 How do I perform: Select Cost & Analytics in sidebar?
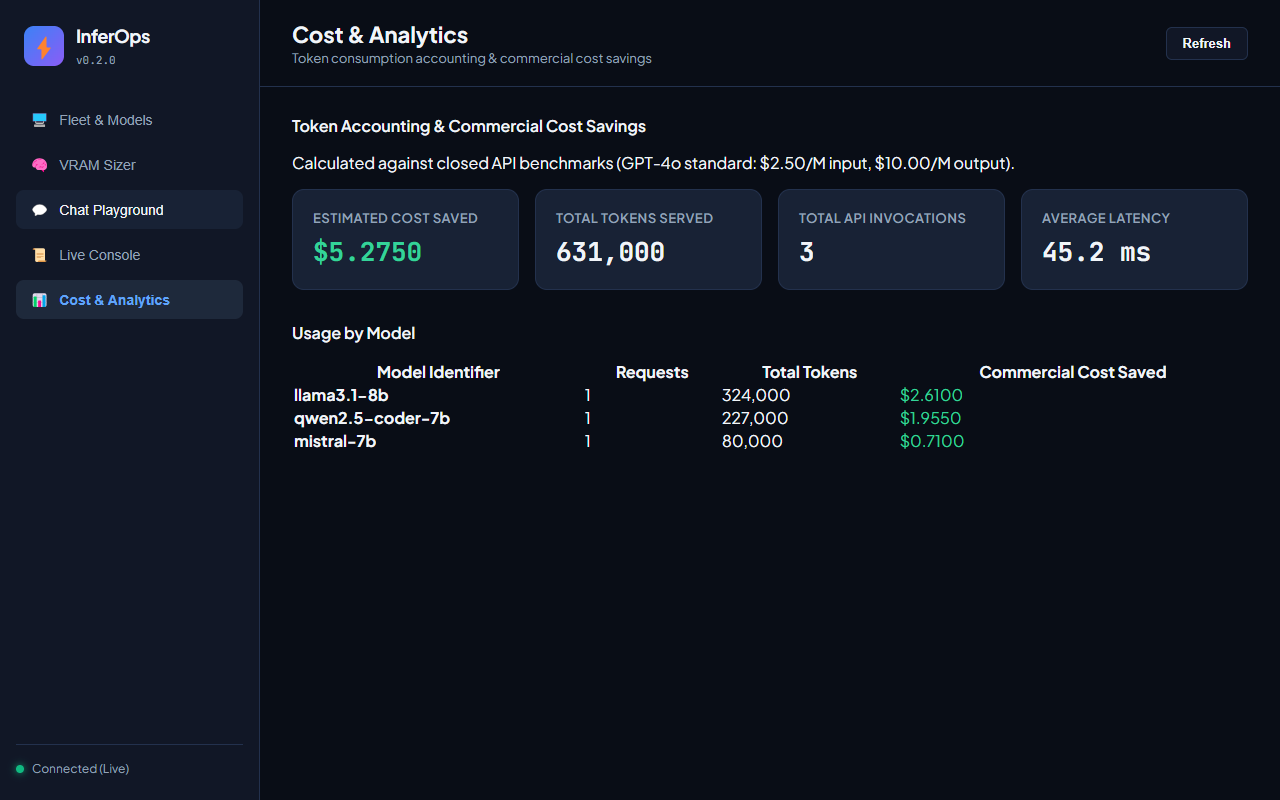(x=129, y=300)
